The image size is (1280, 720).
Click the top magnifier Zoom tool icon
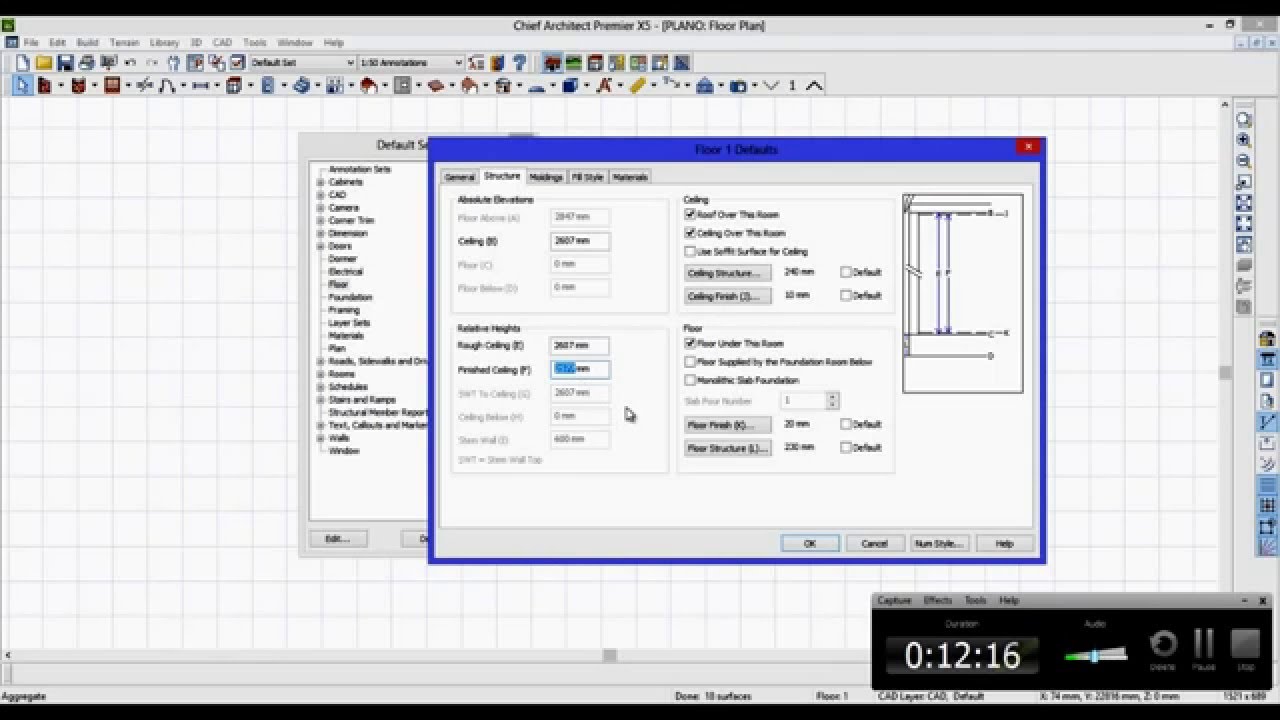point(1244,119)
